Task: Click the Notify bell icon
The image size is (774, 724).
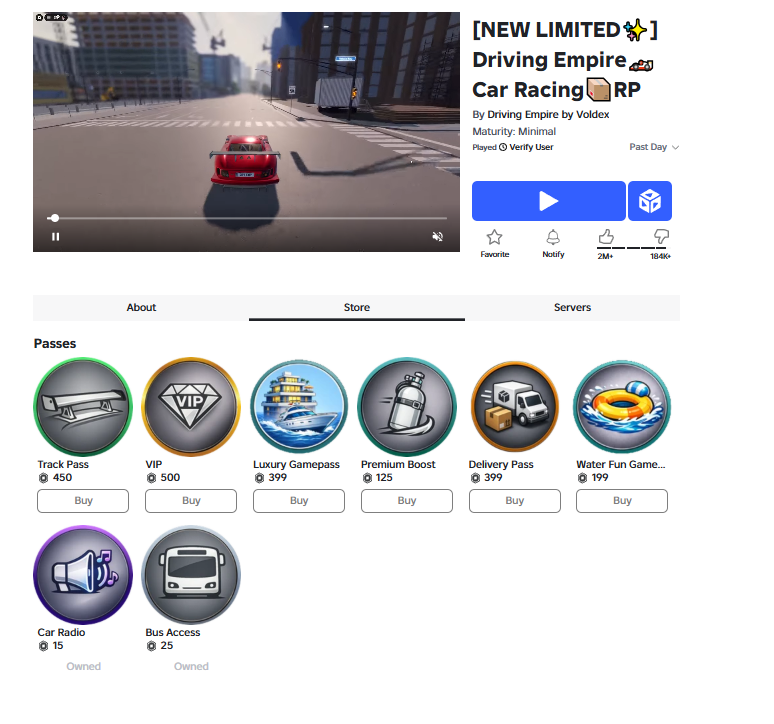Action: click(x=553, y=237)
